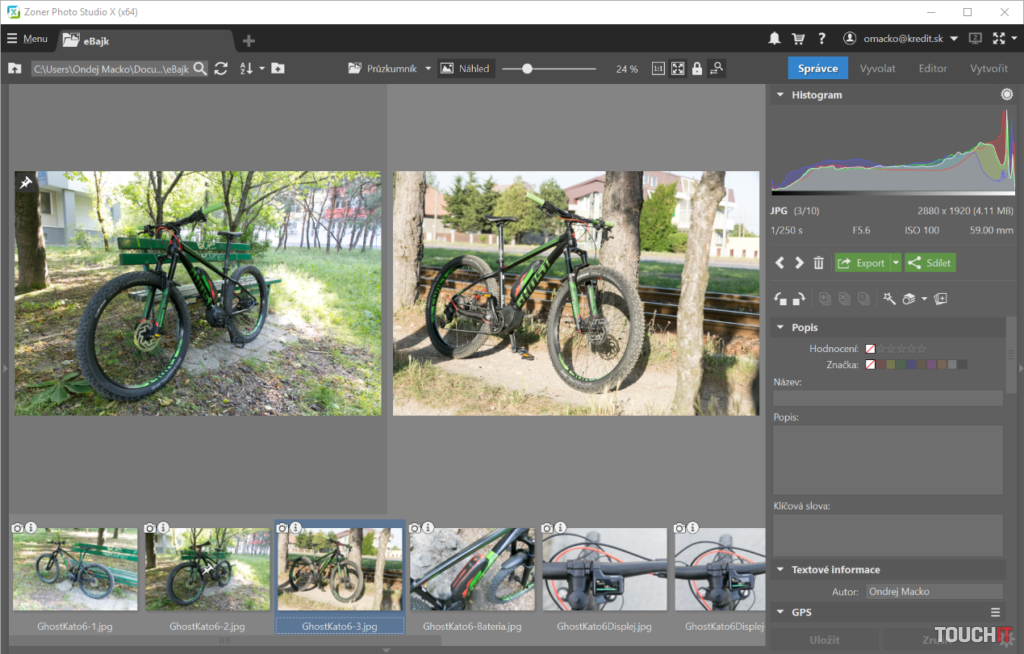The image size is (1024, 654).
Task: Click the zoom level slider handle
Action: coord(527,69)
